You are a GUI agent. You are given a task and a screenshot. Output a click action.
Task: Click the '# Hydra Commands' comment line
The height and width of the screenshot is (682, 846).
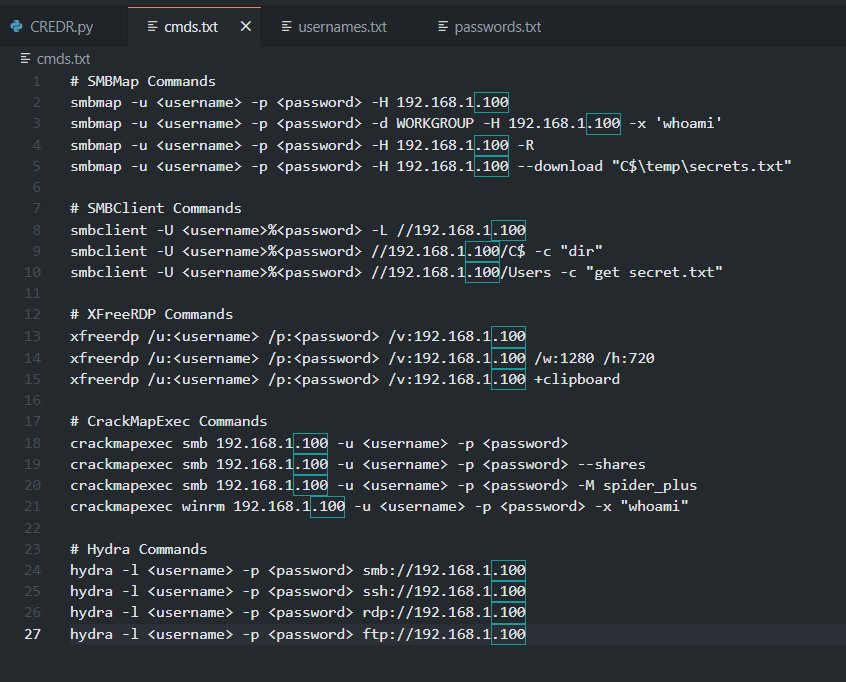[x=138, y=549]
